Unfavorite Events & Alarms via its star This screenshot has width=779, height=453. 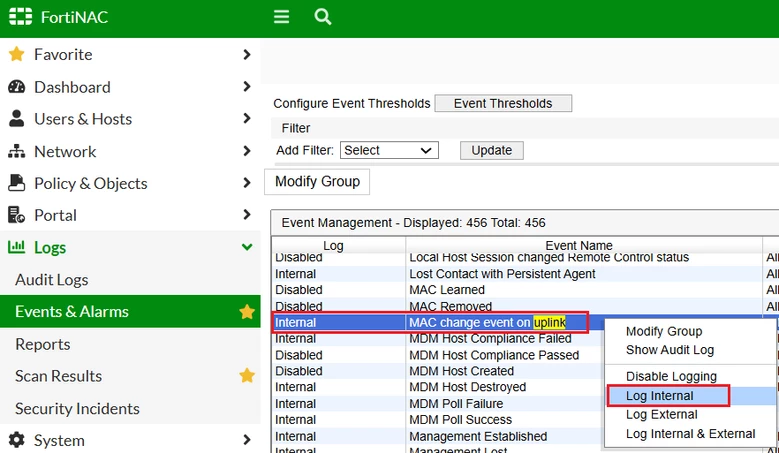point(247,311)
